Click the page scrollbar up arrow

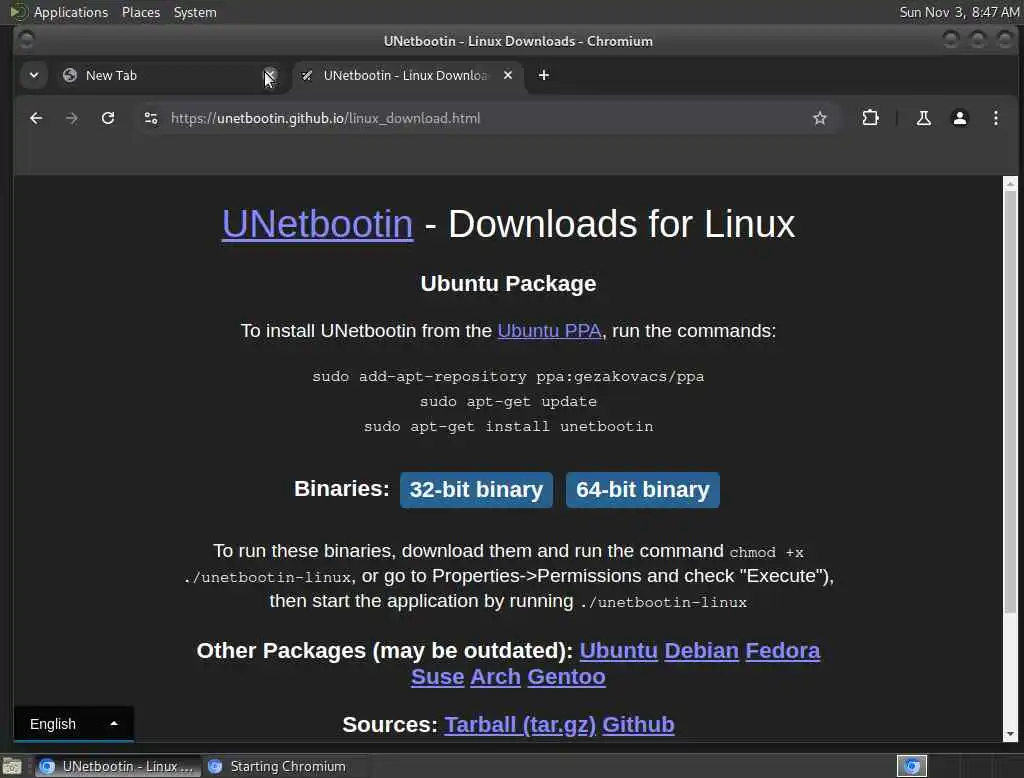(x=1010, y=184)
